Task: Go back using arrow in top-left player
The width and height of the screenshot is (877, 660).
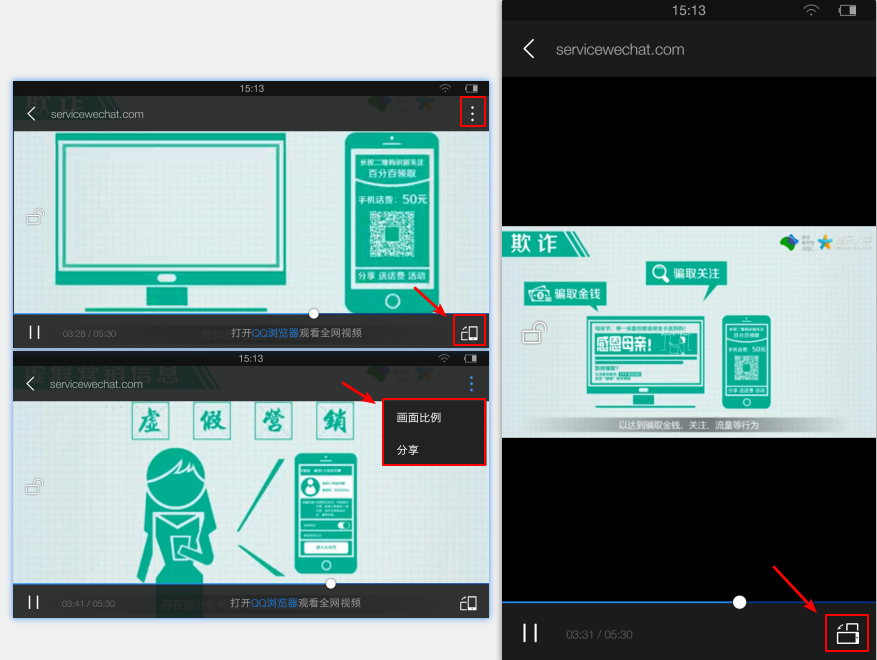Action: pos(31,114)
